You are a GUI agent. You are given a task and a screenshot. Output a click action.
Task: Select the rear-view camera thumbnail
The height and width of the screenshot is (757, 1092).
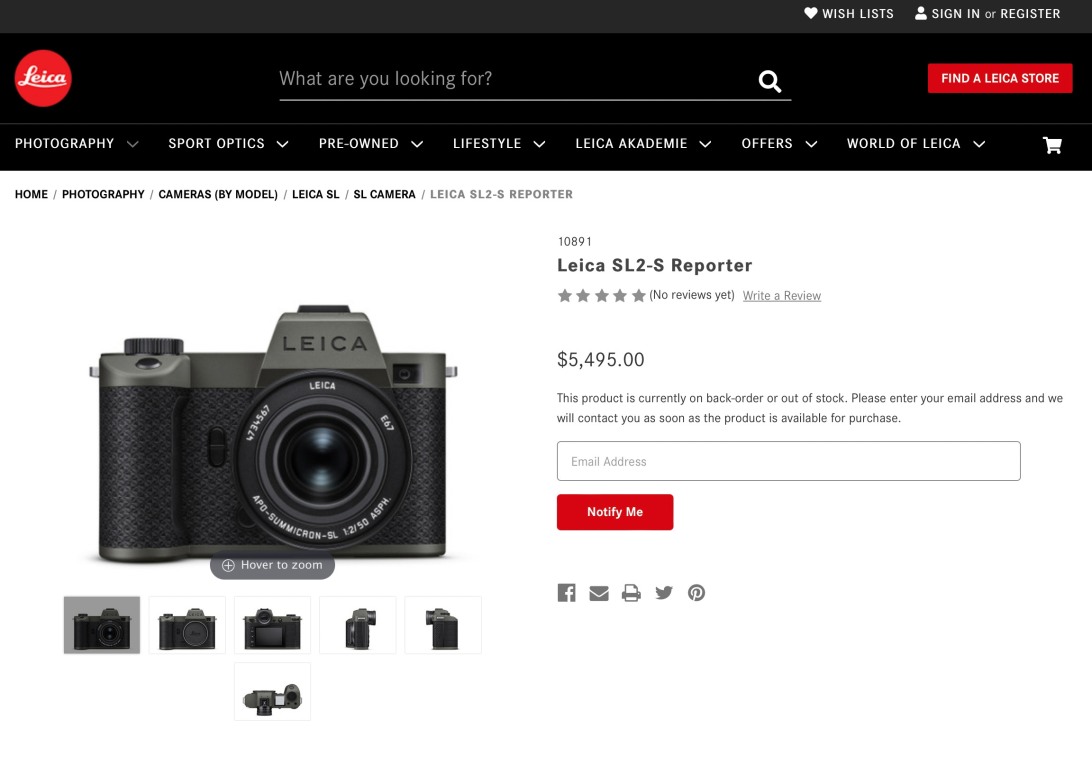(272, 626)
